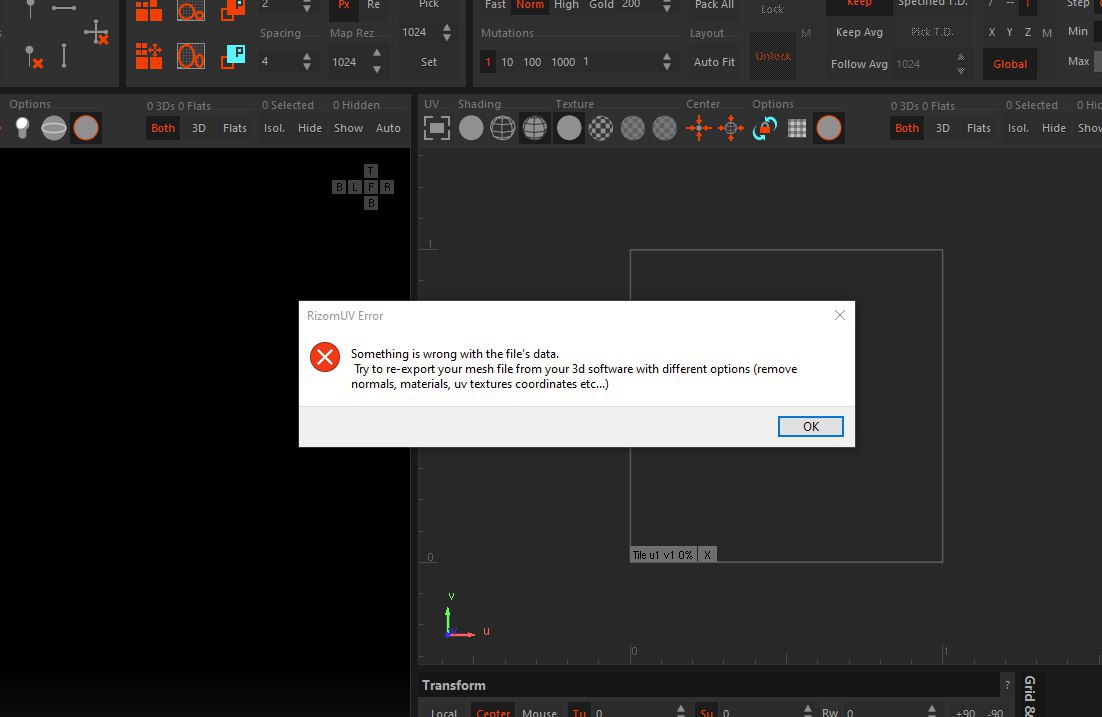Screen dimensions: 1102x717
Task: Select shaded wireframe globe shading in UV view
Action: [x=535, y=128]
